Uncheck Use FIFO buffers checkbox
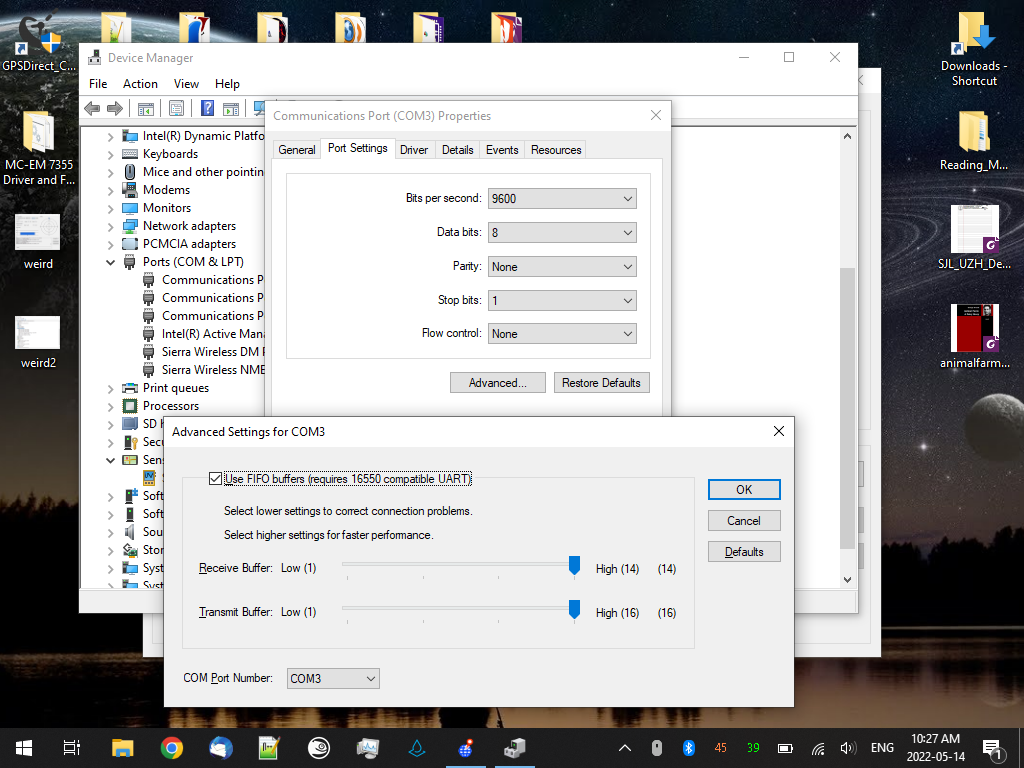The image size is (1024, 768). 216,479
